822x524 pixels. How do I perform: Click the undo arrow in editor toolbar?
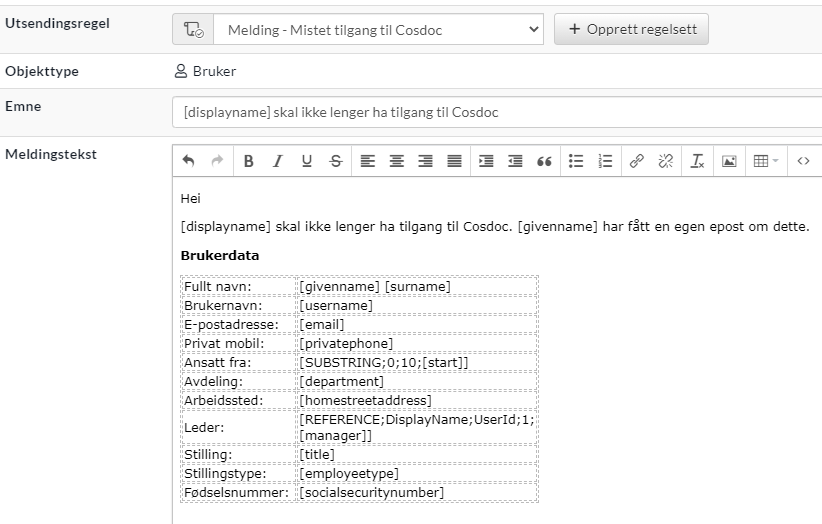(188, 161)
